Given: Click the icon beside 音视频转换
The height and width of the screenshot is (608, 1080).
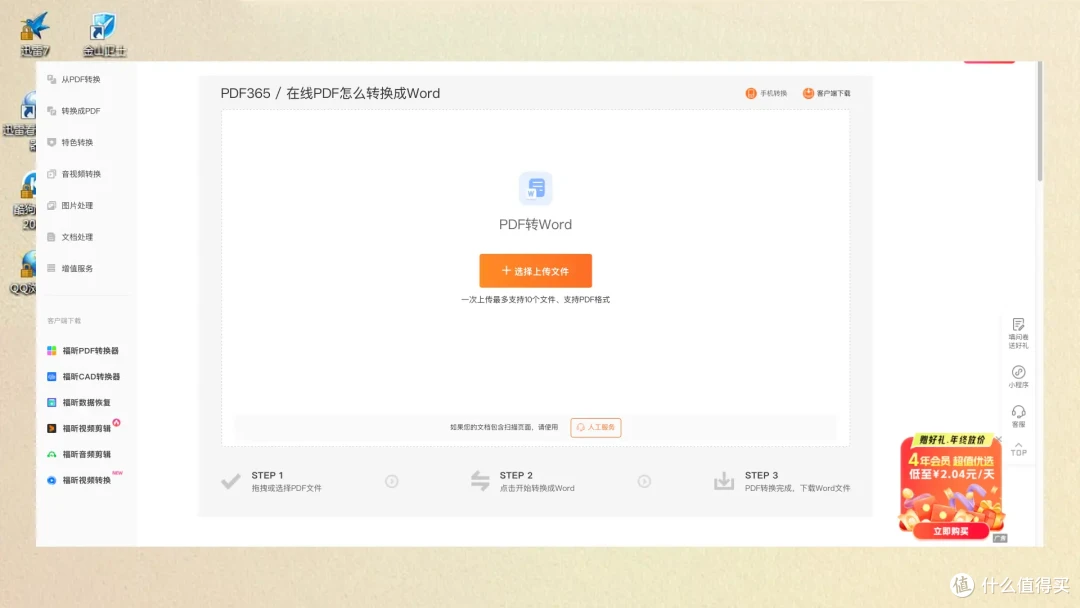Looking at the screenshot, I should pos(52,174).
